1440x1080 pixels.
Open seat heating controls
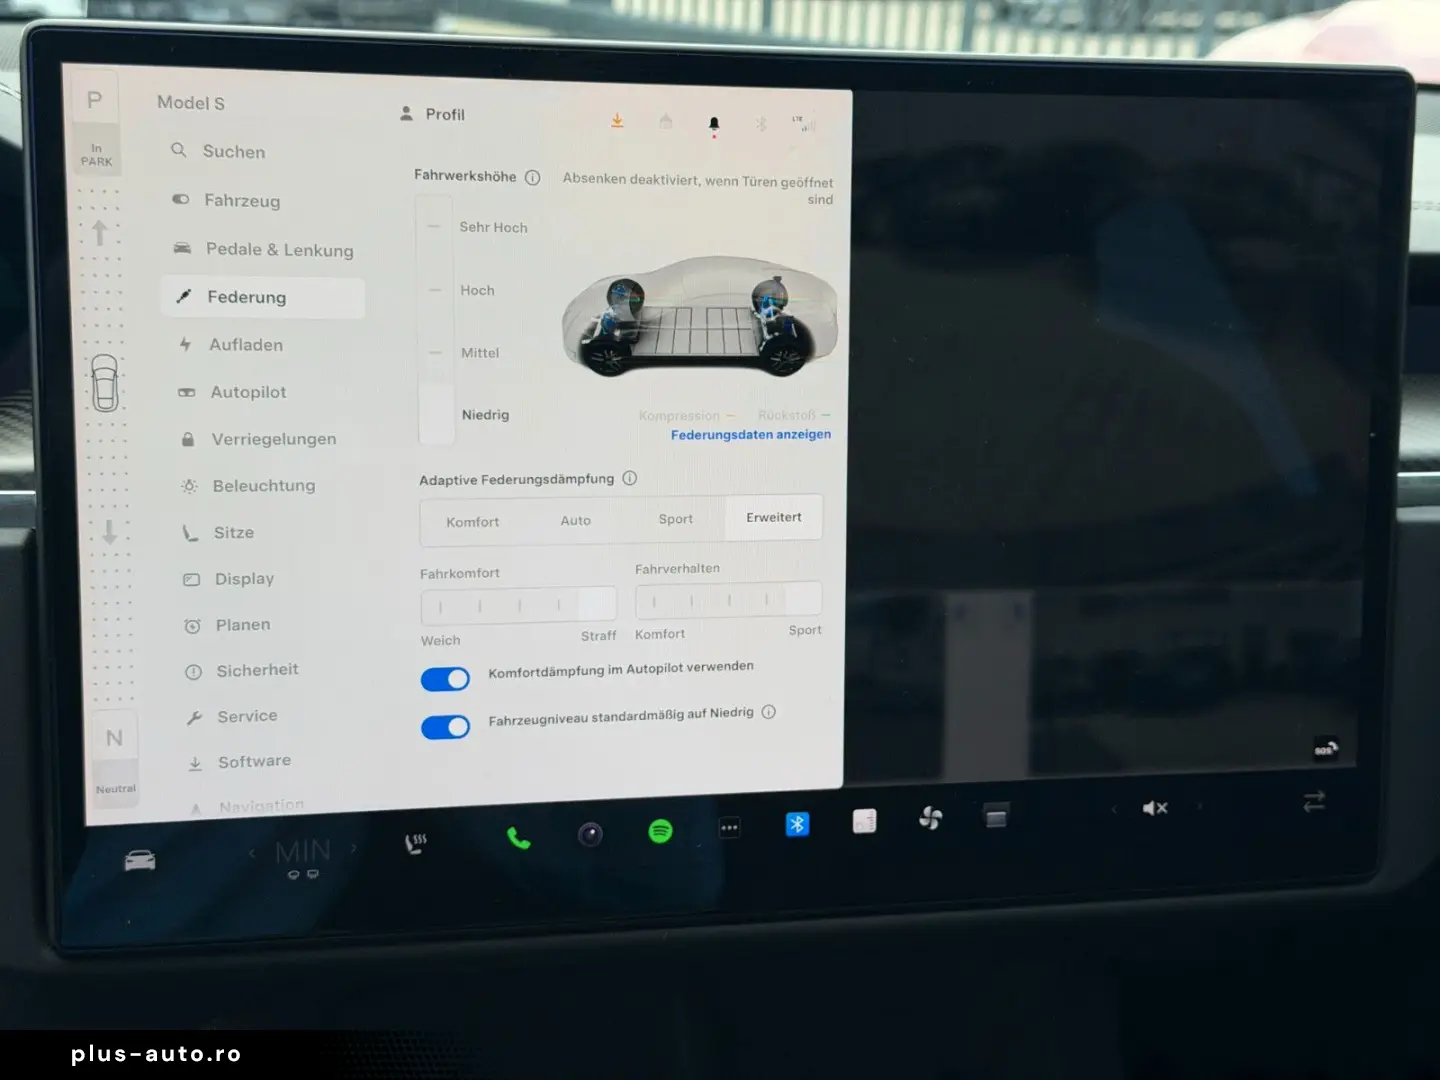tap(416, 843)
